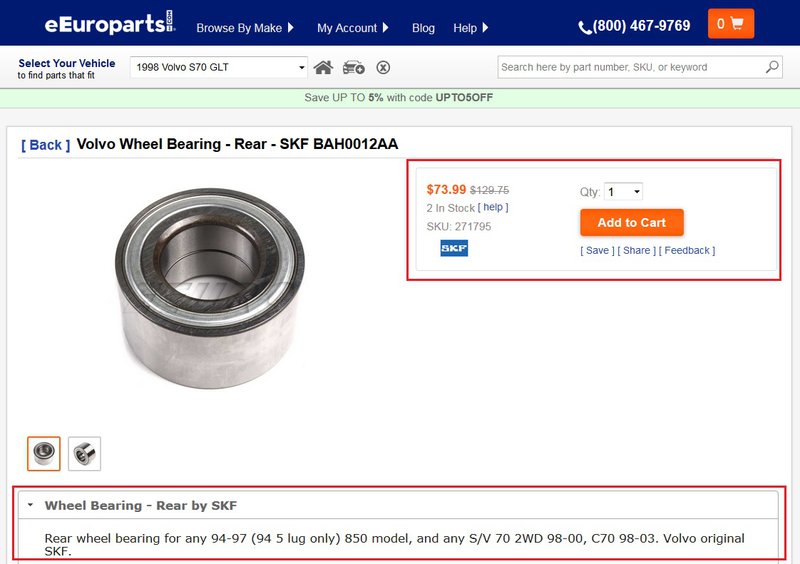
Task: Clear selected vehicle with X icon
Action: click(x=383, y=67)
